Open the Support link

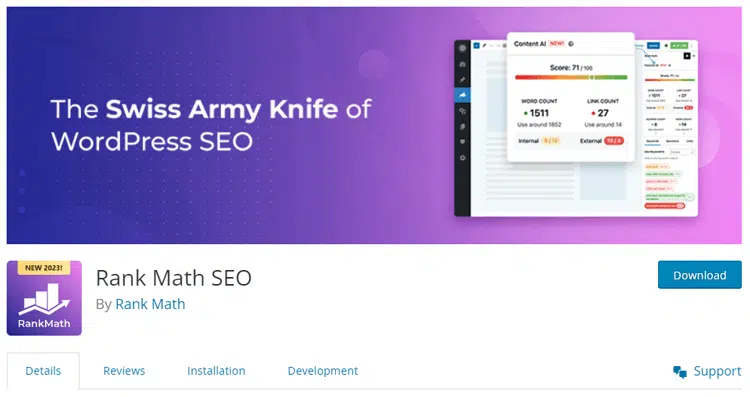(x=717, y=371)
